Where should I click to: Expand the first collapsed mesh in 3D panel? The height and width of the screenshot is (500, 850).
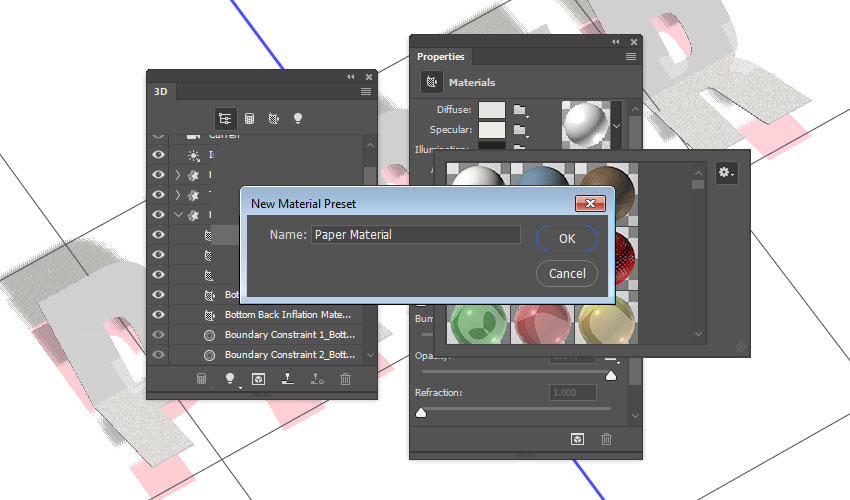(x=178, y=175)
